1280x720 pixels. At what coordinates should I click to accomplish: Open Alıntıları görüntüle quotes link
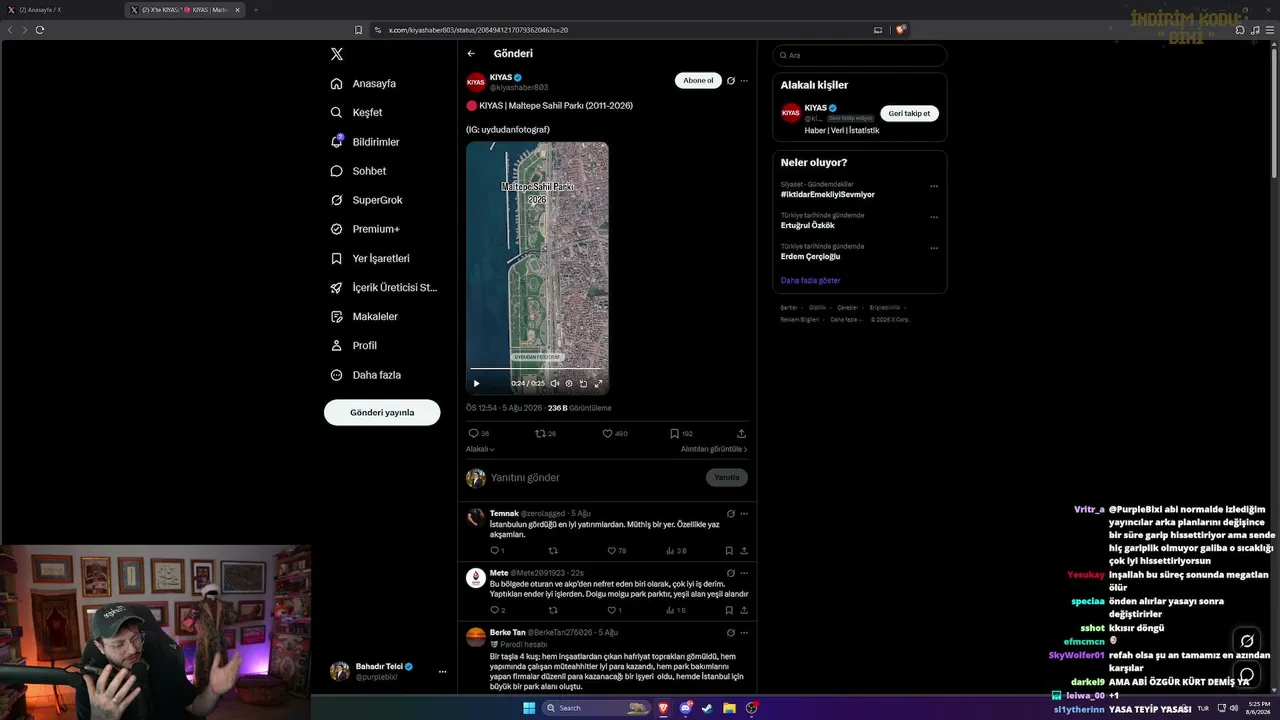(714, 449)
